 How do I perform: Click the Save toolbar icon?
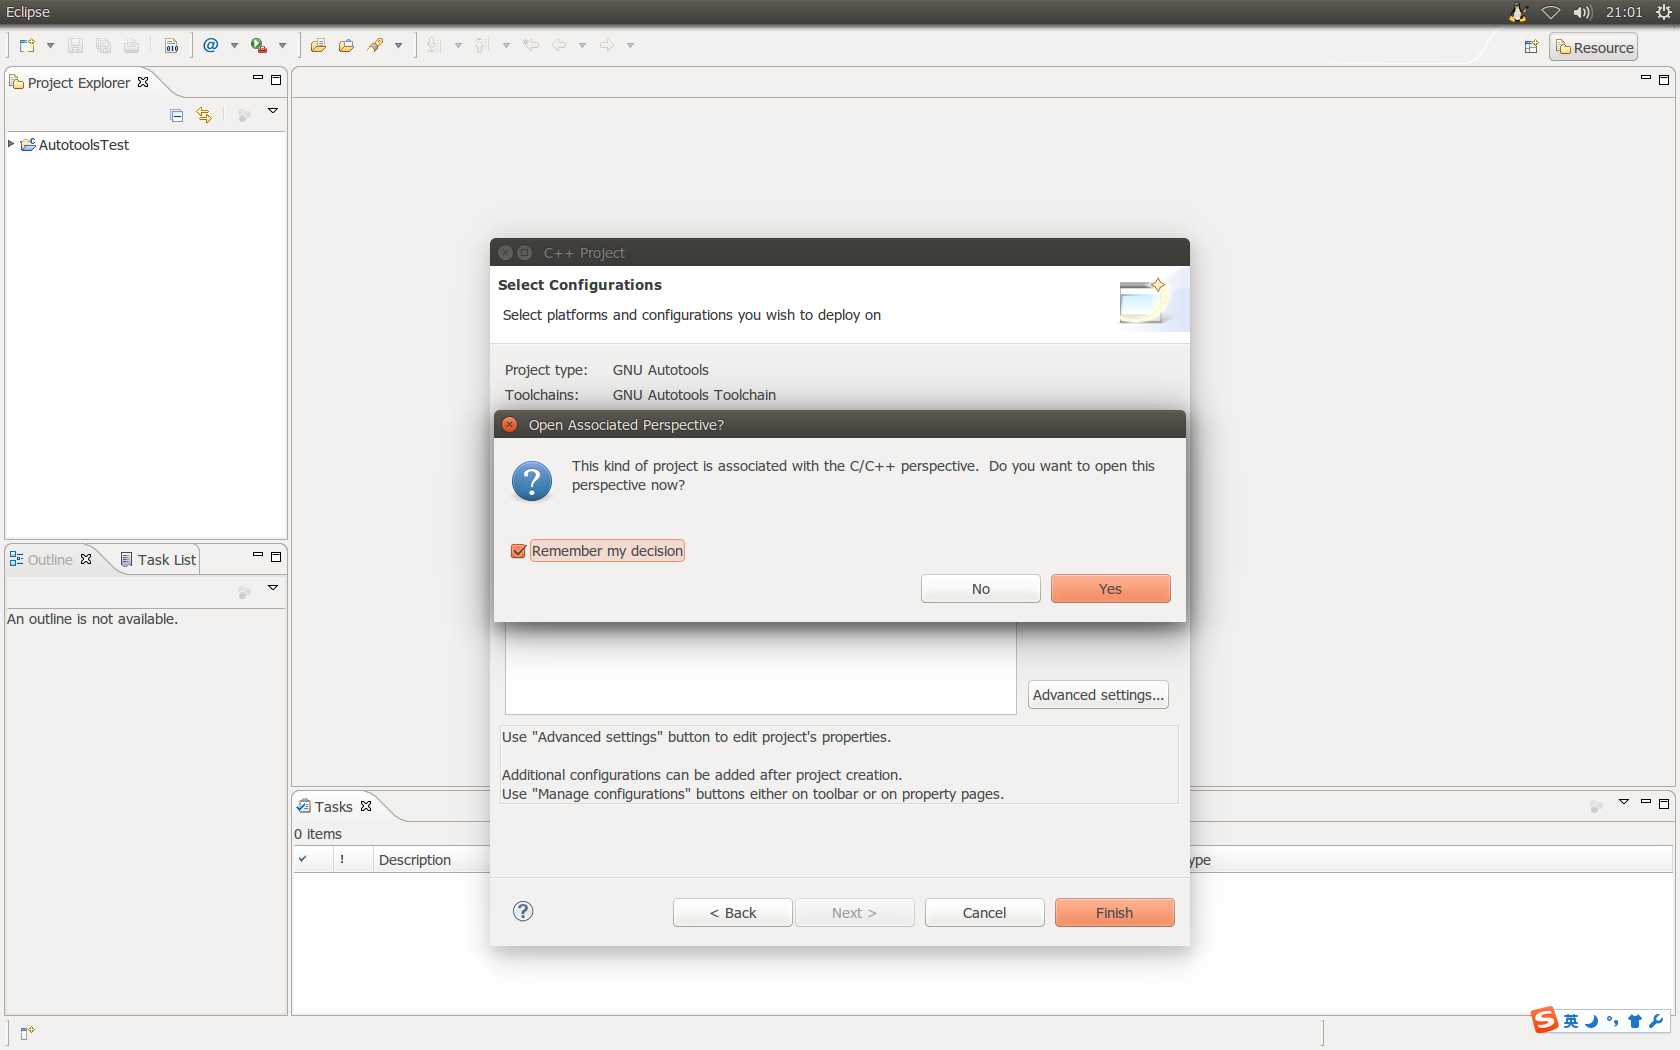point(75,45)
